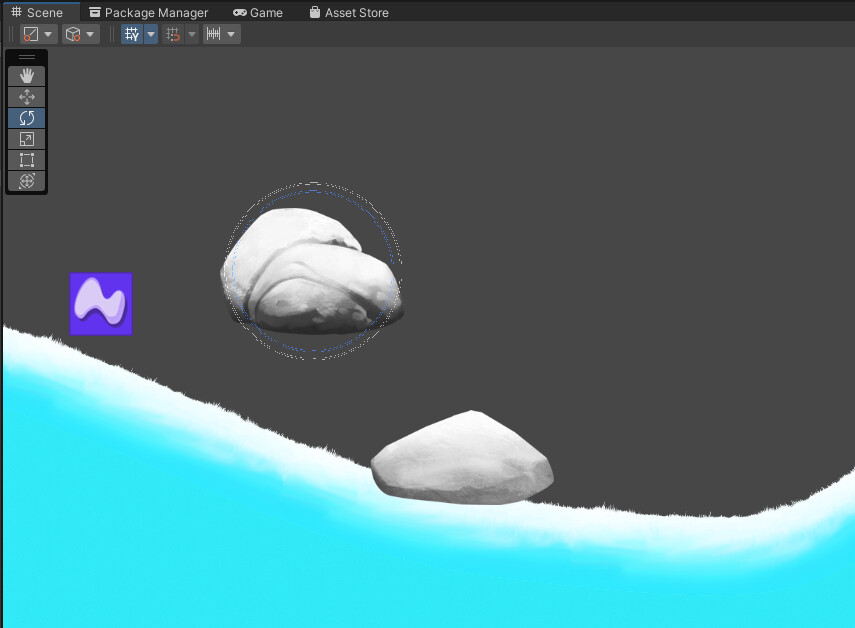Select the Scale tool
Screen dimensions: 855x628
pos(26,138)
